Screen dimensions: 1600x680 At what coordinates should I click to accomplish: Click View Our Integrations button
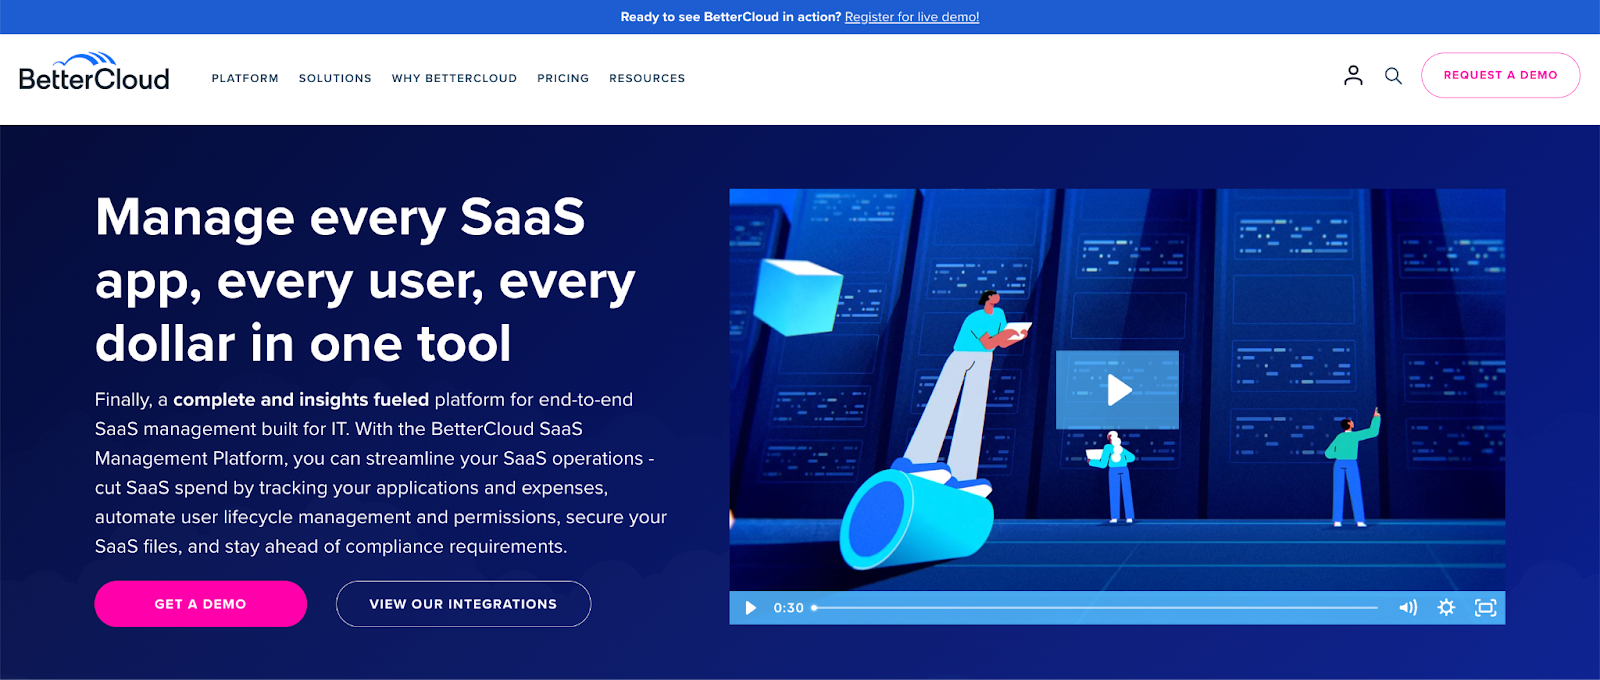[x=463, y=604]
